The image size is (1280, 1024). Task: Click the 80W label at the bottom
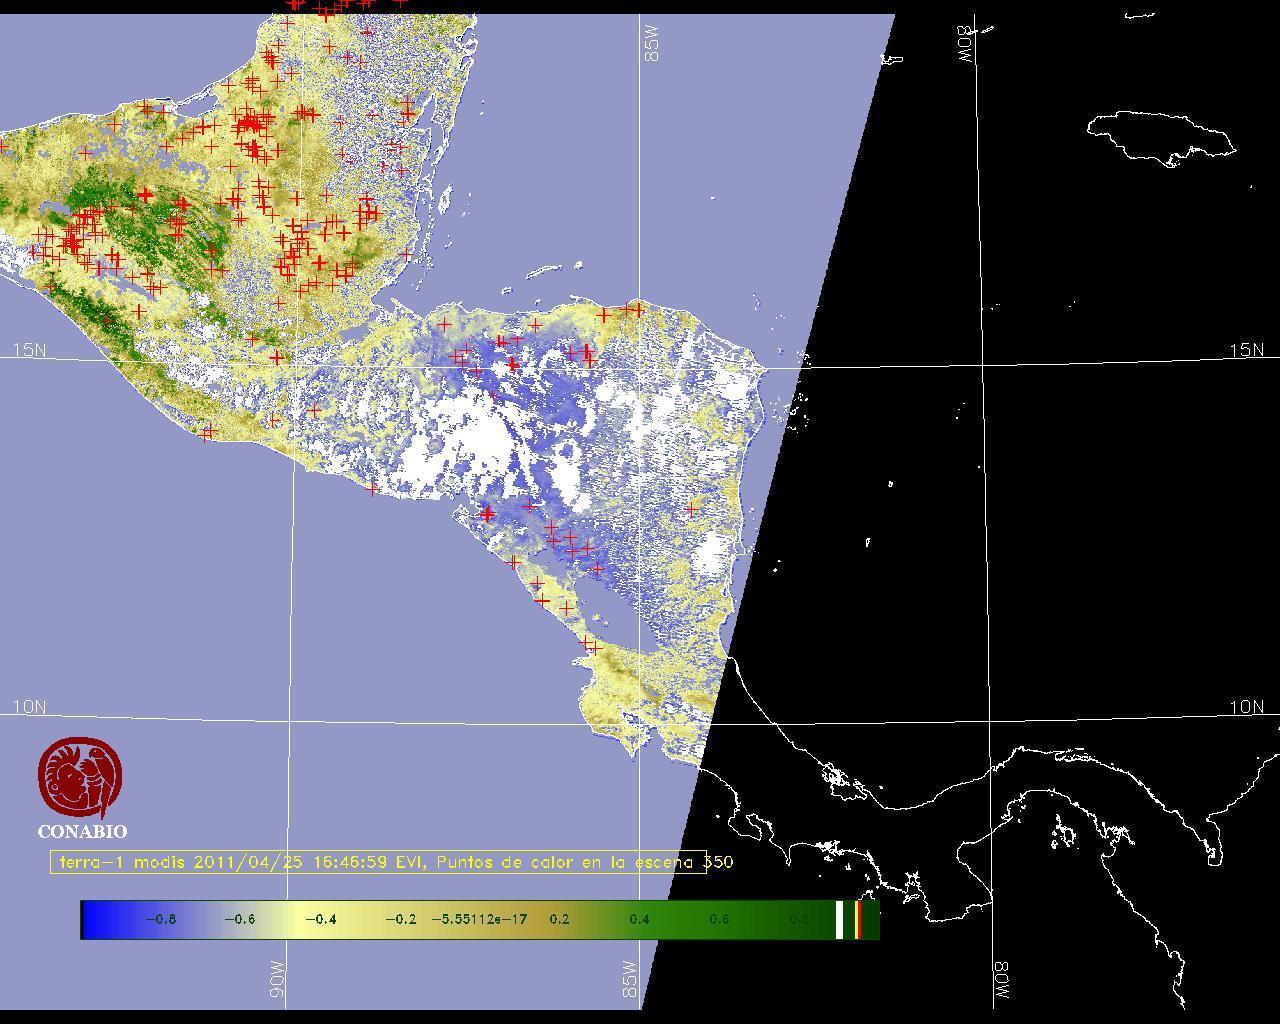point(1001,981)
